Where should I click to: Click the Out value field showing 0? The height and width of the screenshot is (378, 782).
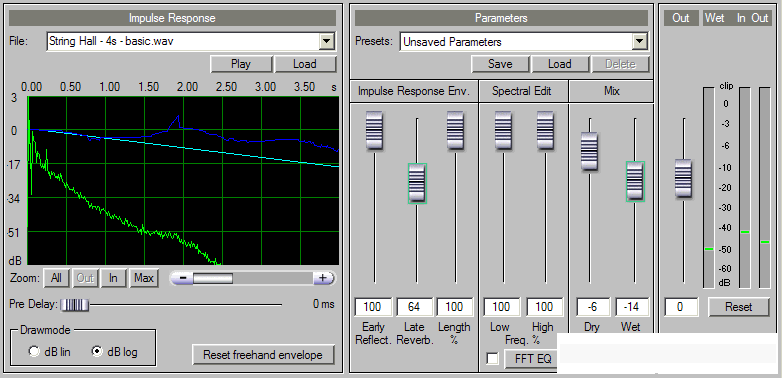681,307
